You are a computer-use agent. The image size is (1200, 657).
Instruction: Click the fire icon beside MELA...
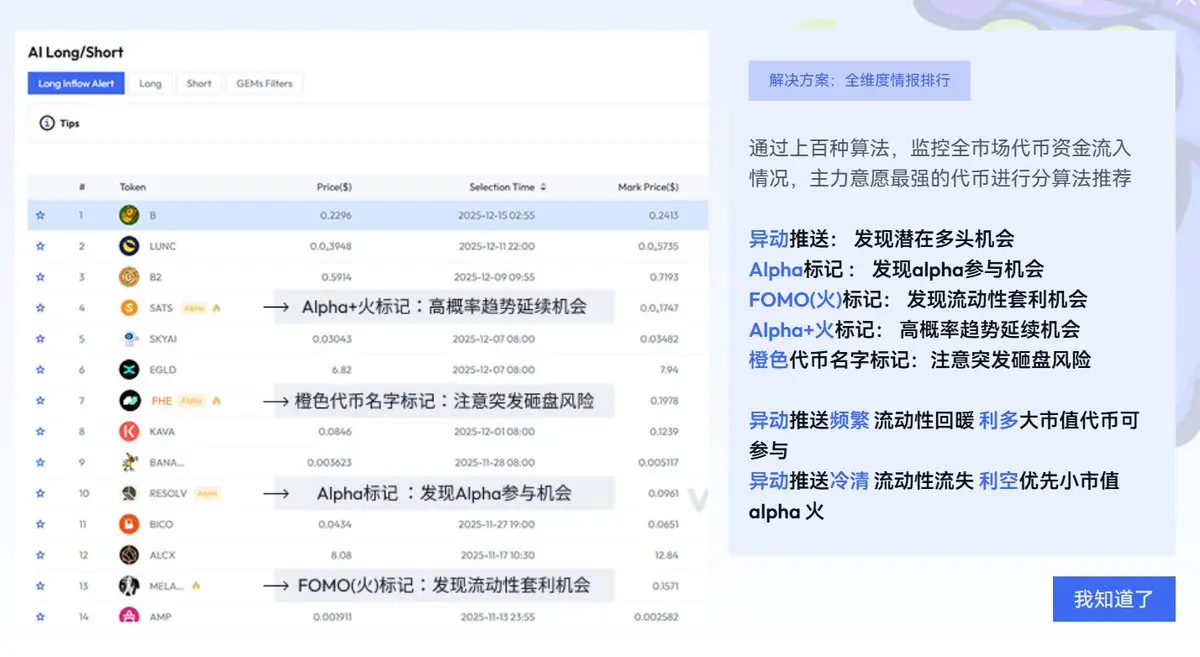[x=195, y=586]
